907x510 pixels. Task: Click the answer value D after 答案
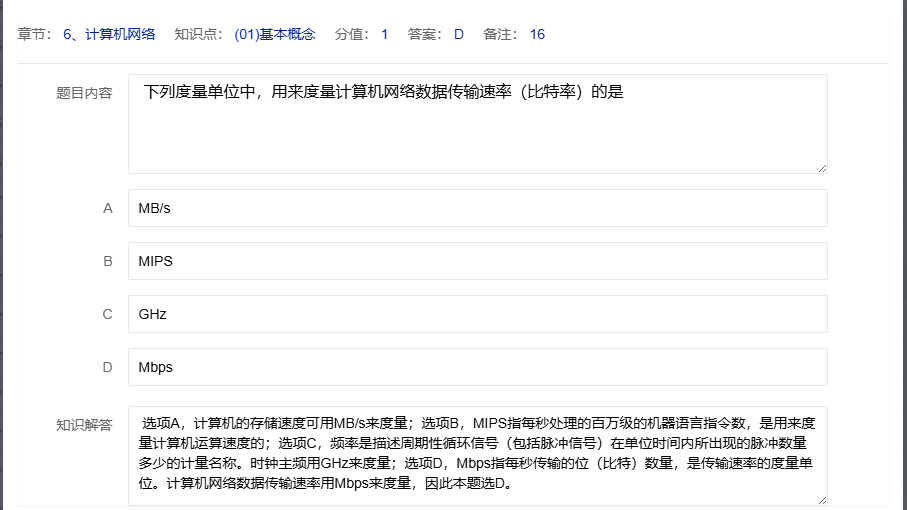pos(459,34)
